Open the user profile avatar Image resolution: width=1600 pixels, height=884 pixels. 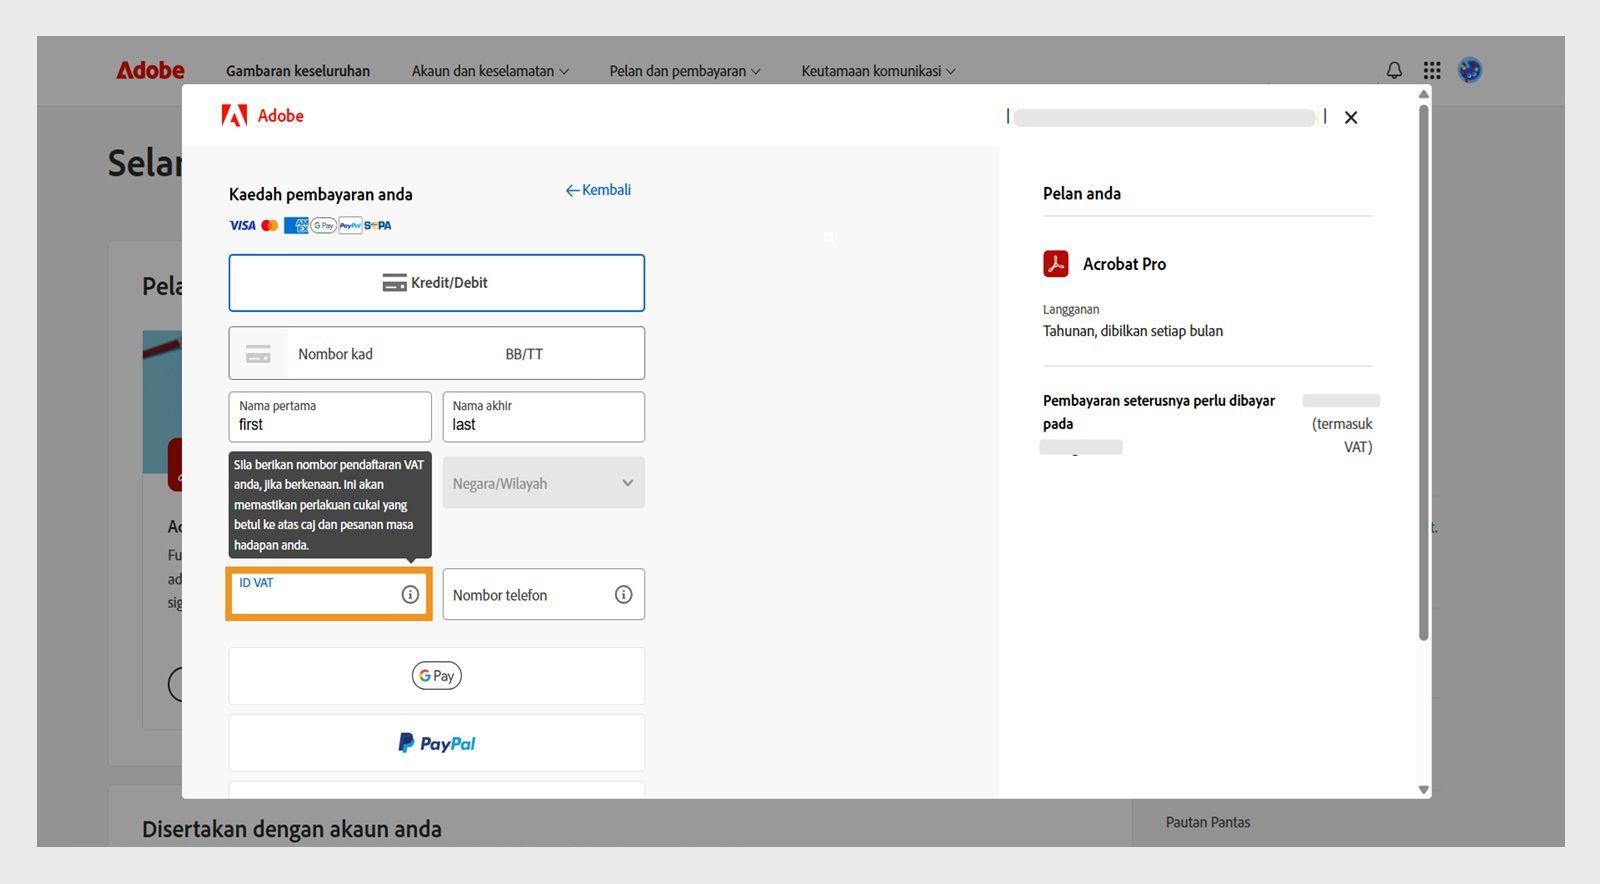click(x=1470, y=70)
